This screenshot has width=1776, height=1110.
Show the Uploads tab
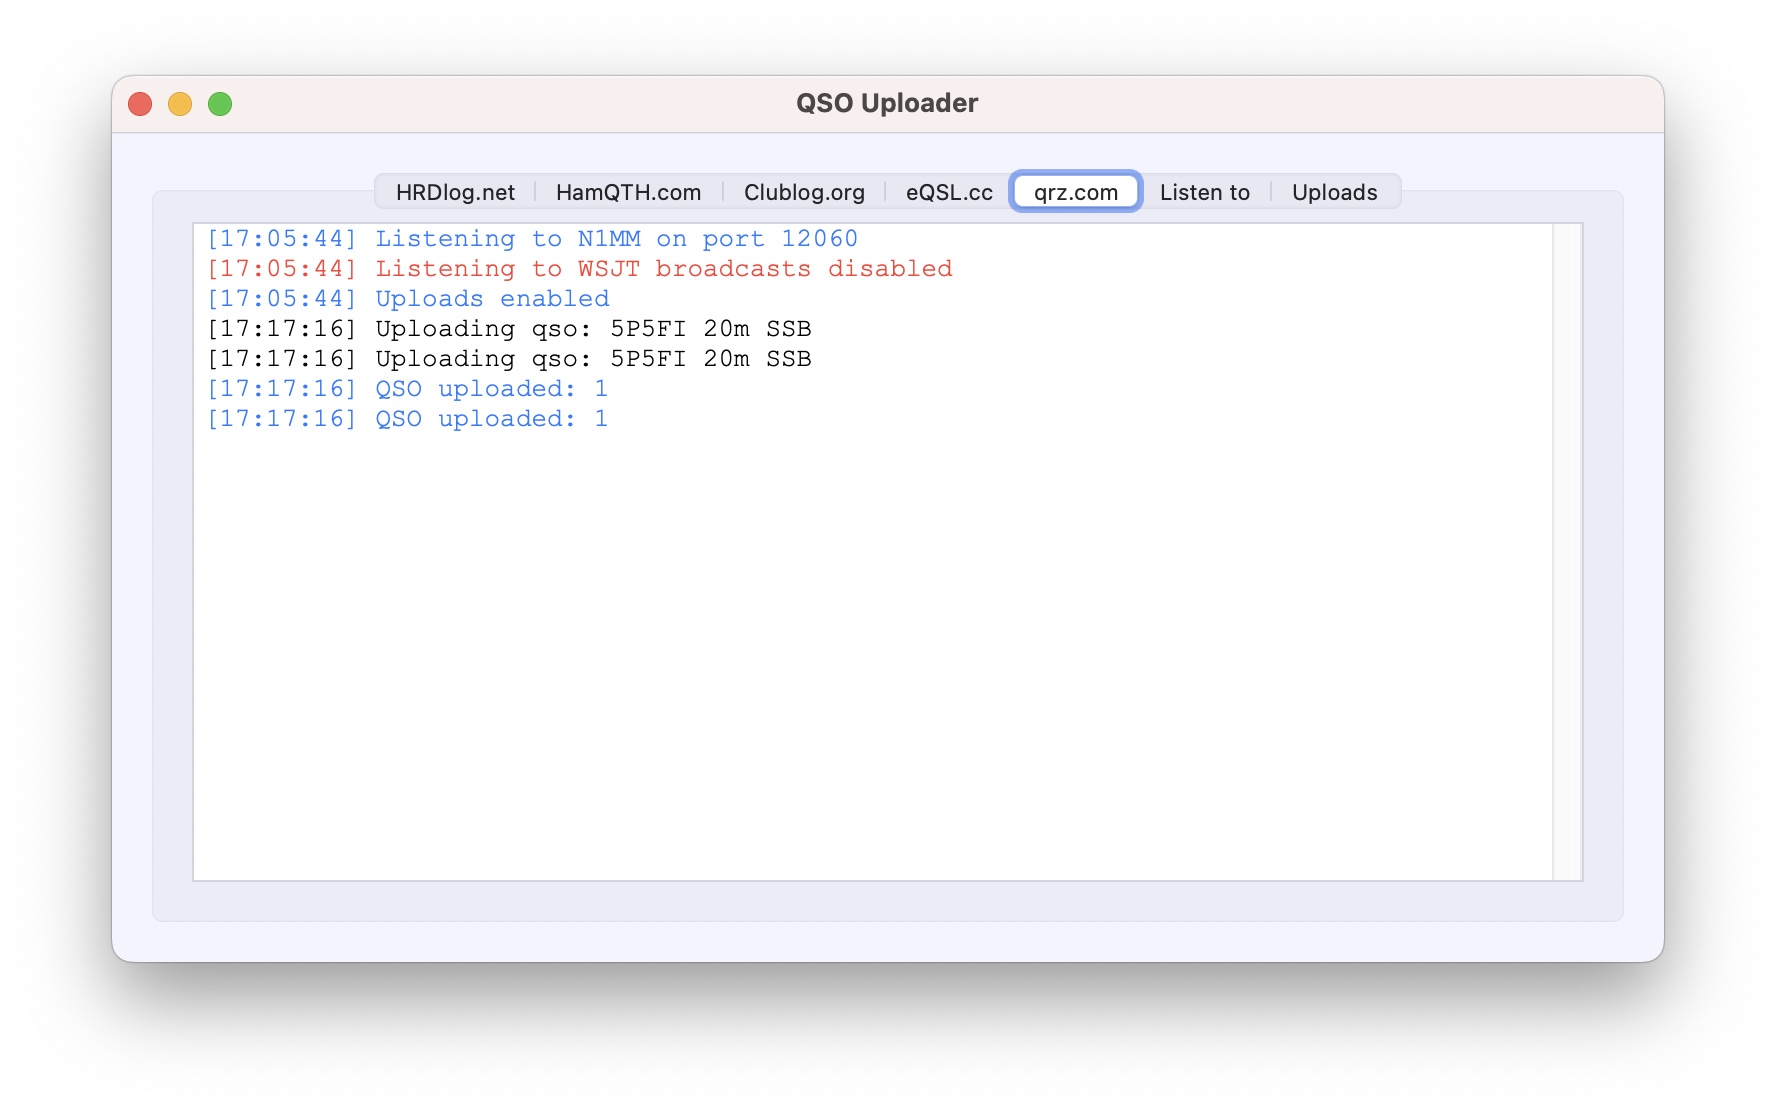[1334, 192]
